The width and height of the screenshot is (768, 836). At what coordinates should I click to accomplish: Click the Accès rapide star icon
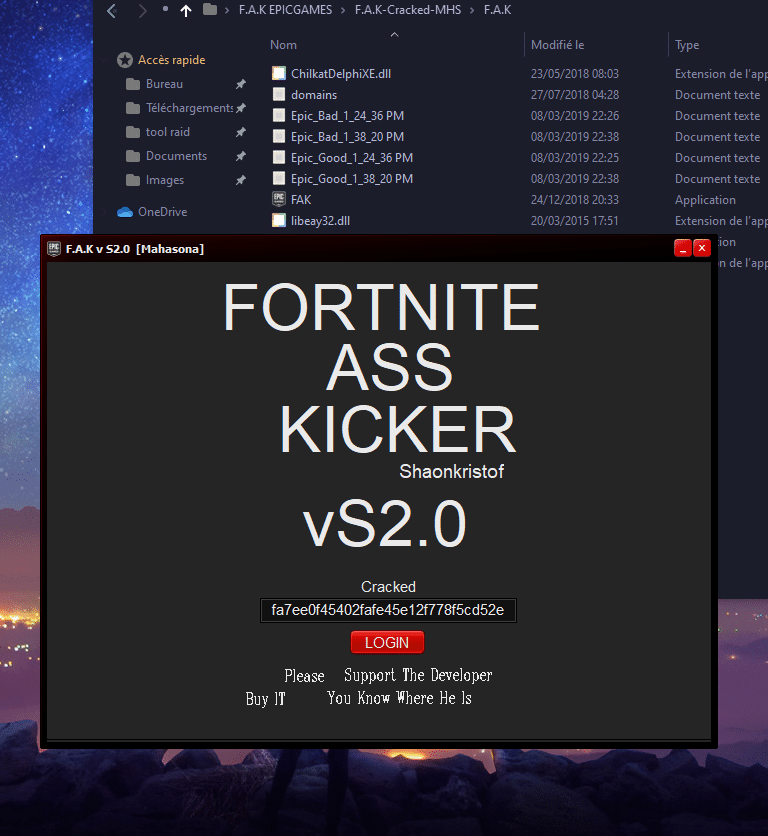(125, 60)
